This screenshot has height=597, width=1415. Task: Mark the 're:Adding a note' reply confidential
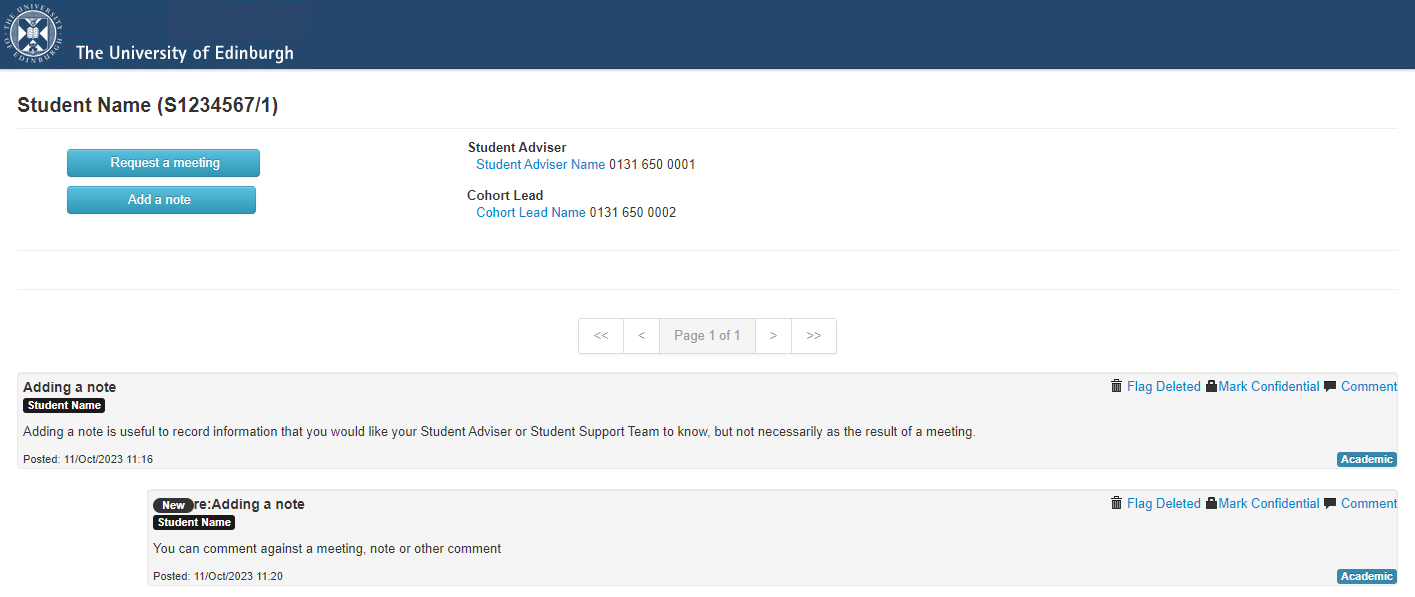pos(1269,503)
